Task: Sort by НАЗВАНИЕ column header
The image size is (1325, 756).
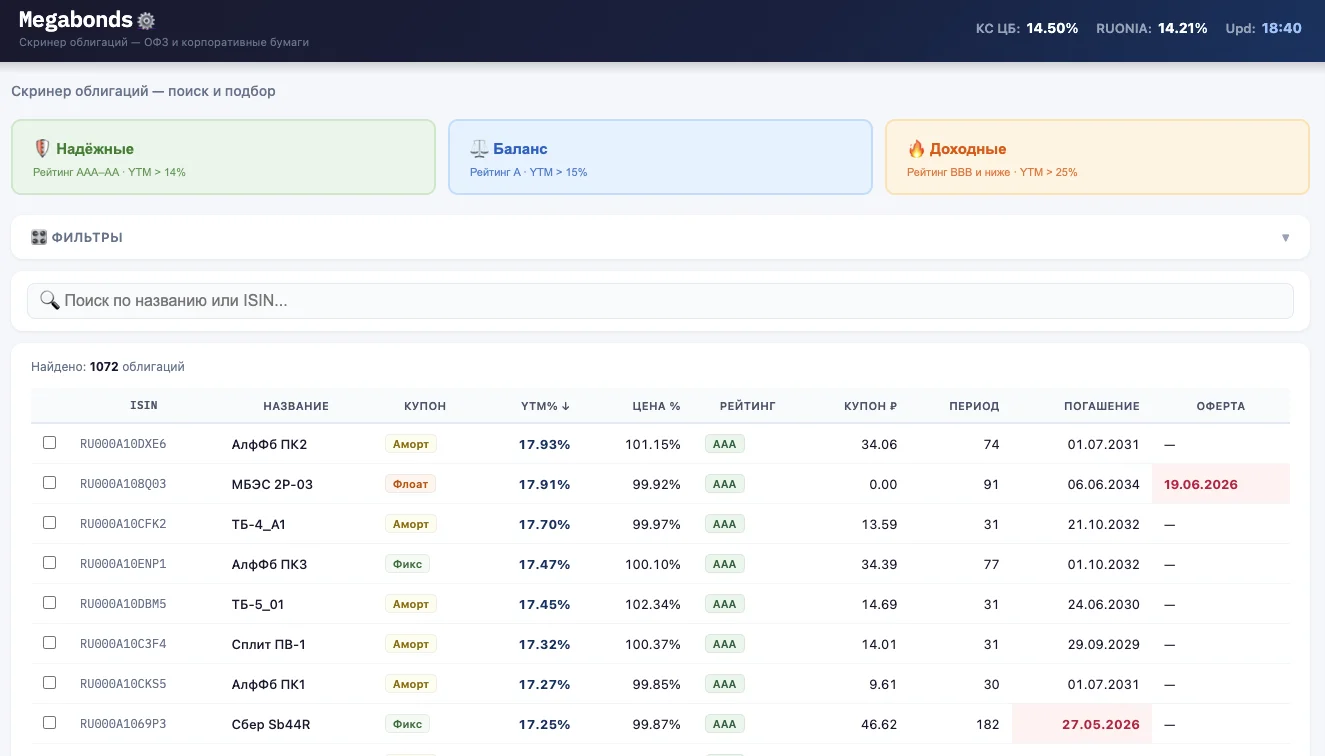Action: click(x=296, y=406)
